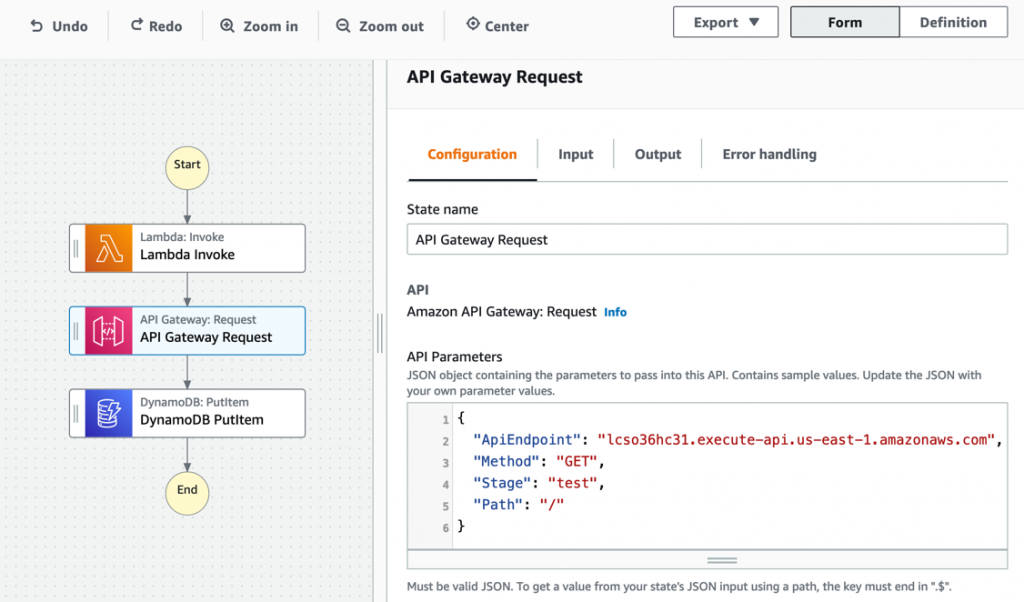Click the Redo icon
The image size is (1024, 602).
136,26
